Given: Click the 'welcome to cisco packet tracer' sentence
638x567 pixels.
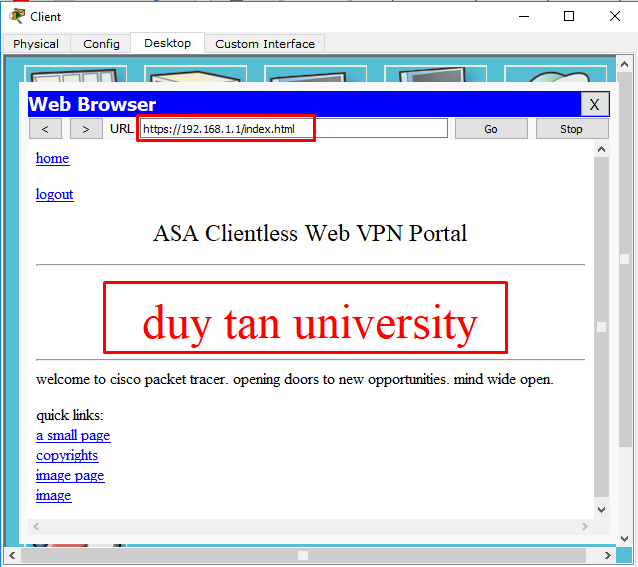Looking at the screenshot, I should tap(295, 379).
